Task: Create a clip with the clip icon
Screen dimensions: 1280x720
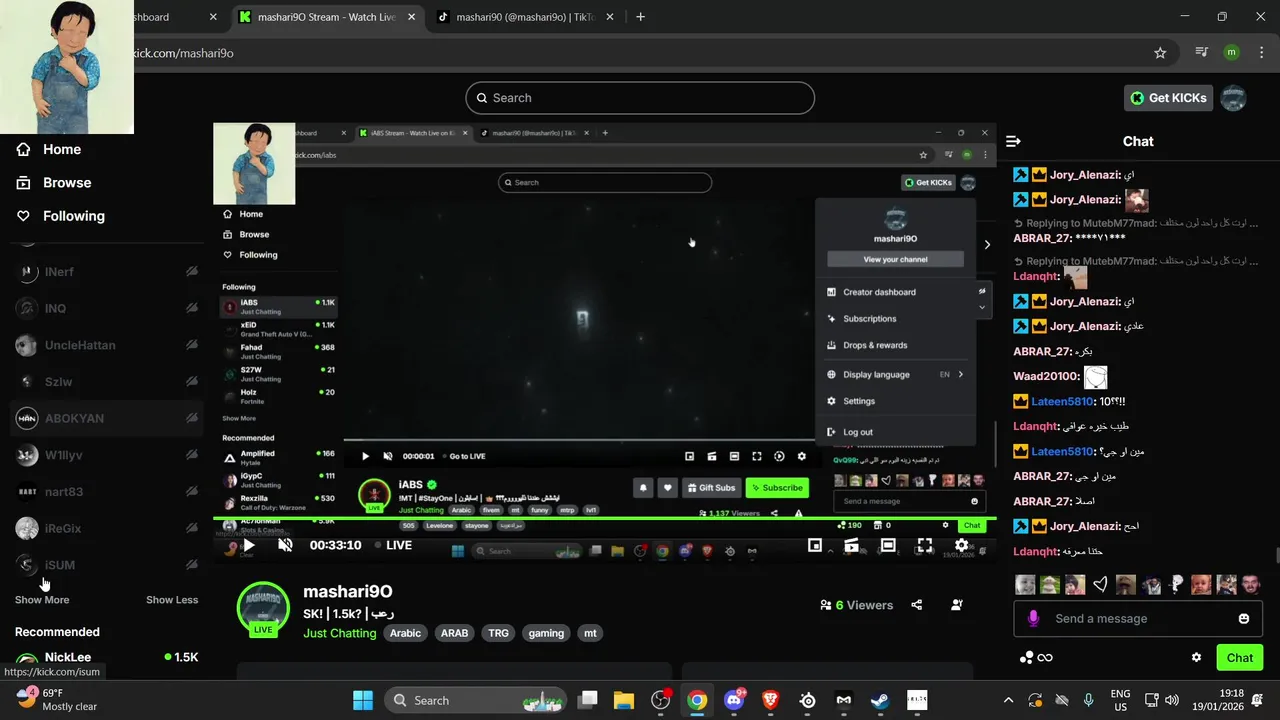Action: 851,545
